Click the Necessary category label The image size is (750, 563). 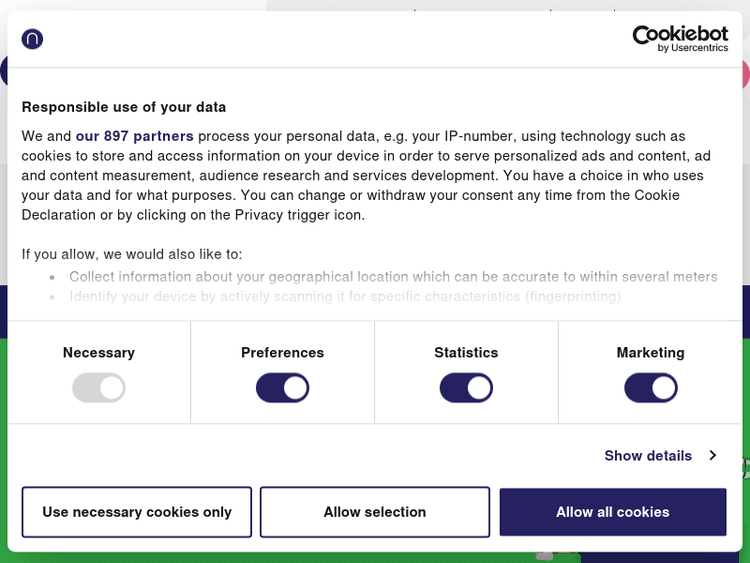pos(99,353)
